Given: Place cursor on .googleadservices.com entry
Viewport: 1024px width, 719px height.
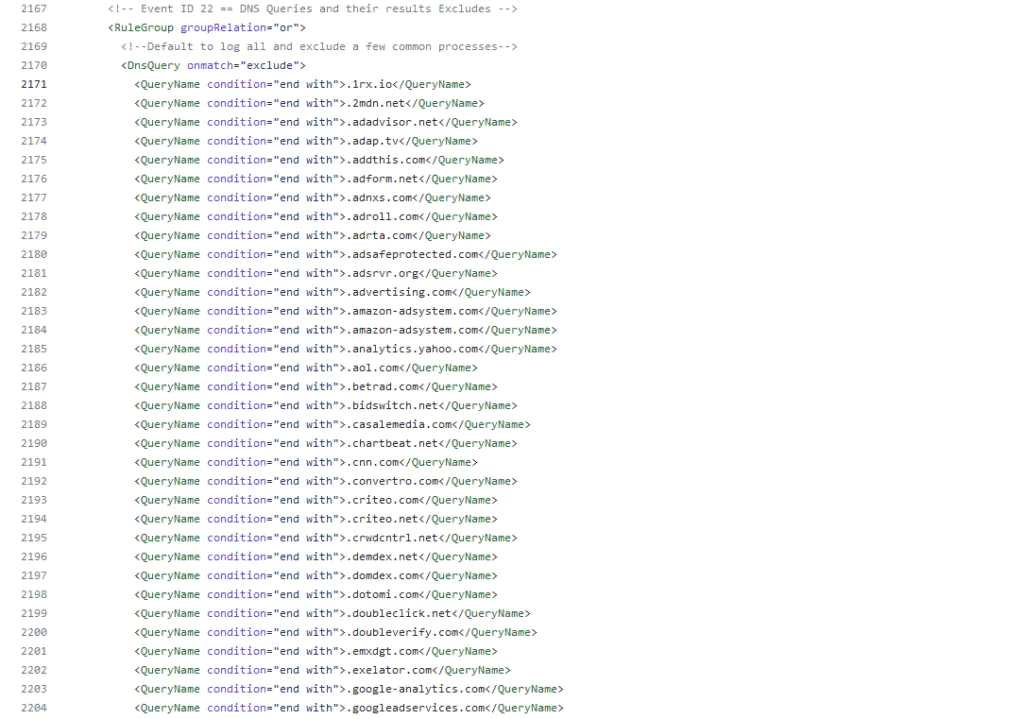Looking at the screenshot, I should click(416, 708).
